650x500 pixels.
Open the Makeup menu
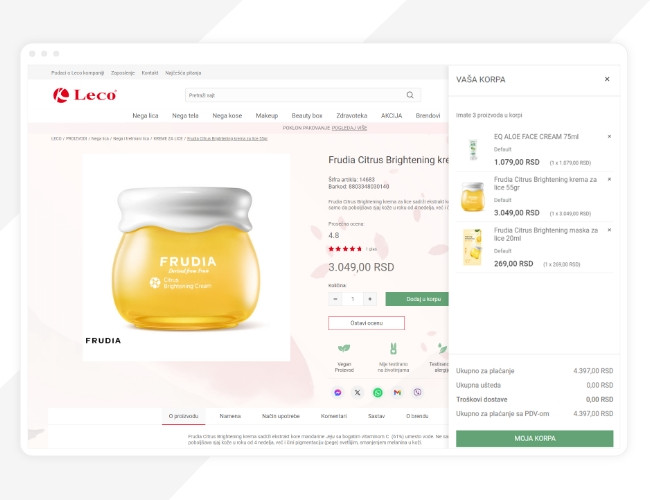coord(267,116)
